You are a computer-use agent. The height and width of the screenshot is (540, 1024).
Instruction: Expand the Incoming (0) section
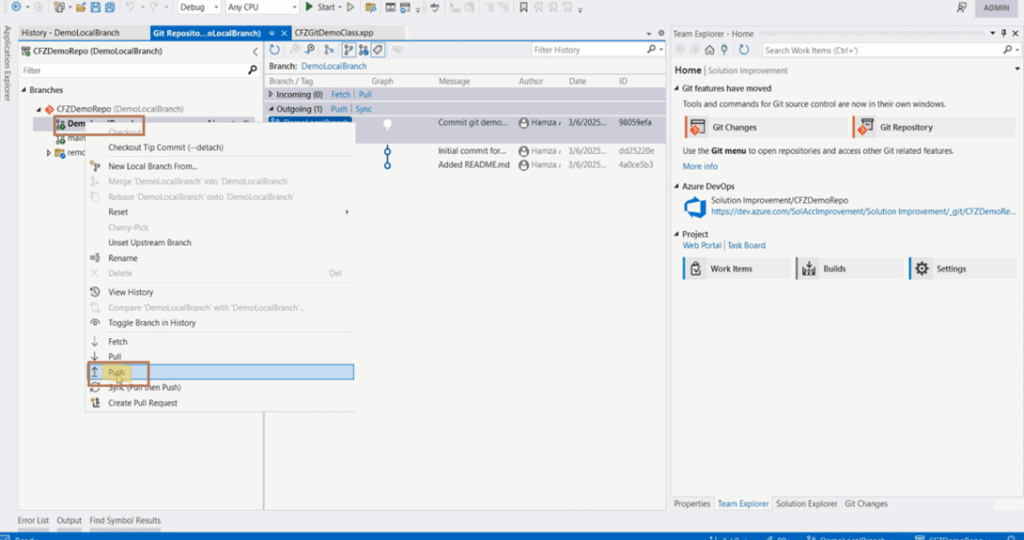pyautogui.click(x=271, y=95)
